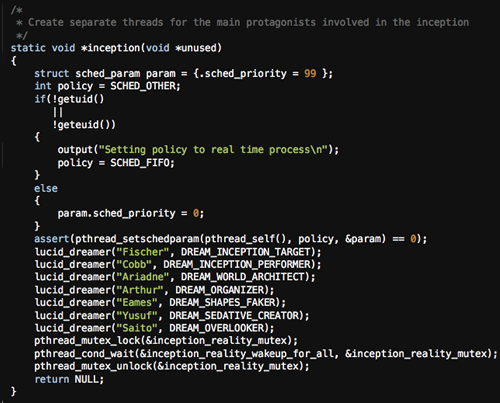The image size is (500, 403).
Task: Click 'DREAM_INCEPTION_TARGET' constant
Action: click(x=246, y=252)
